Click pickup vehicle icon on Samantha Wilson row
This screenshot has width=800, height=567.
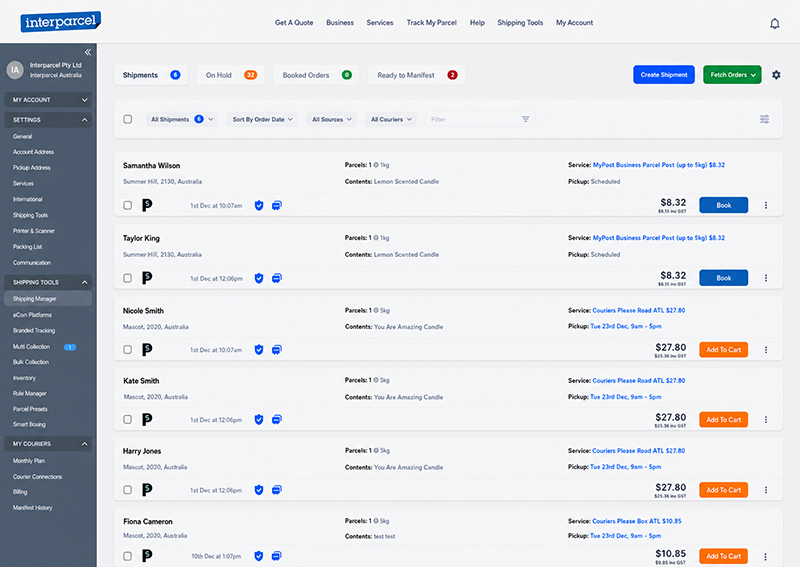point(277,205)
